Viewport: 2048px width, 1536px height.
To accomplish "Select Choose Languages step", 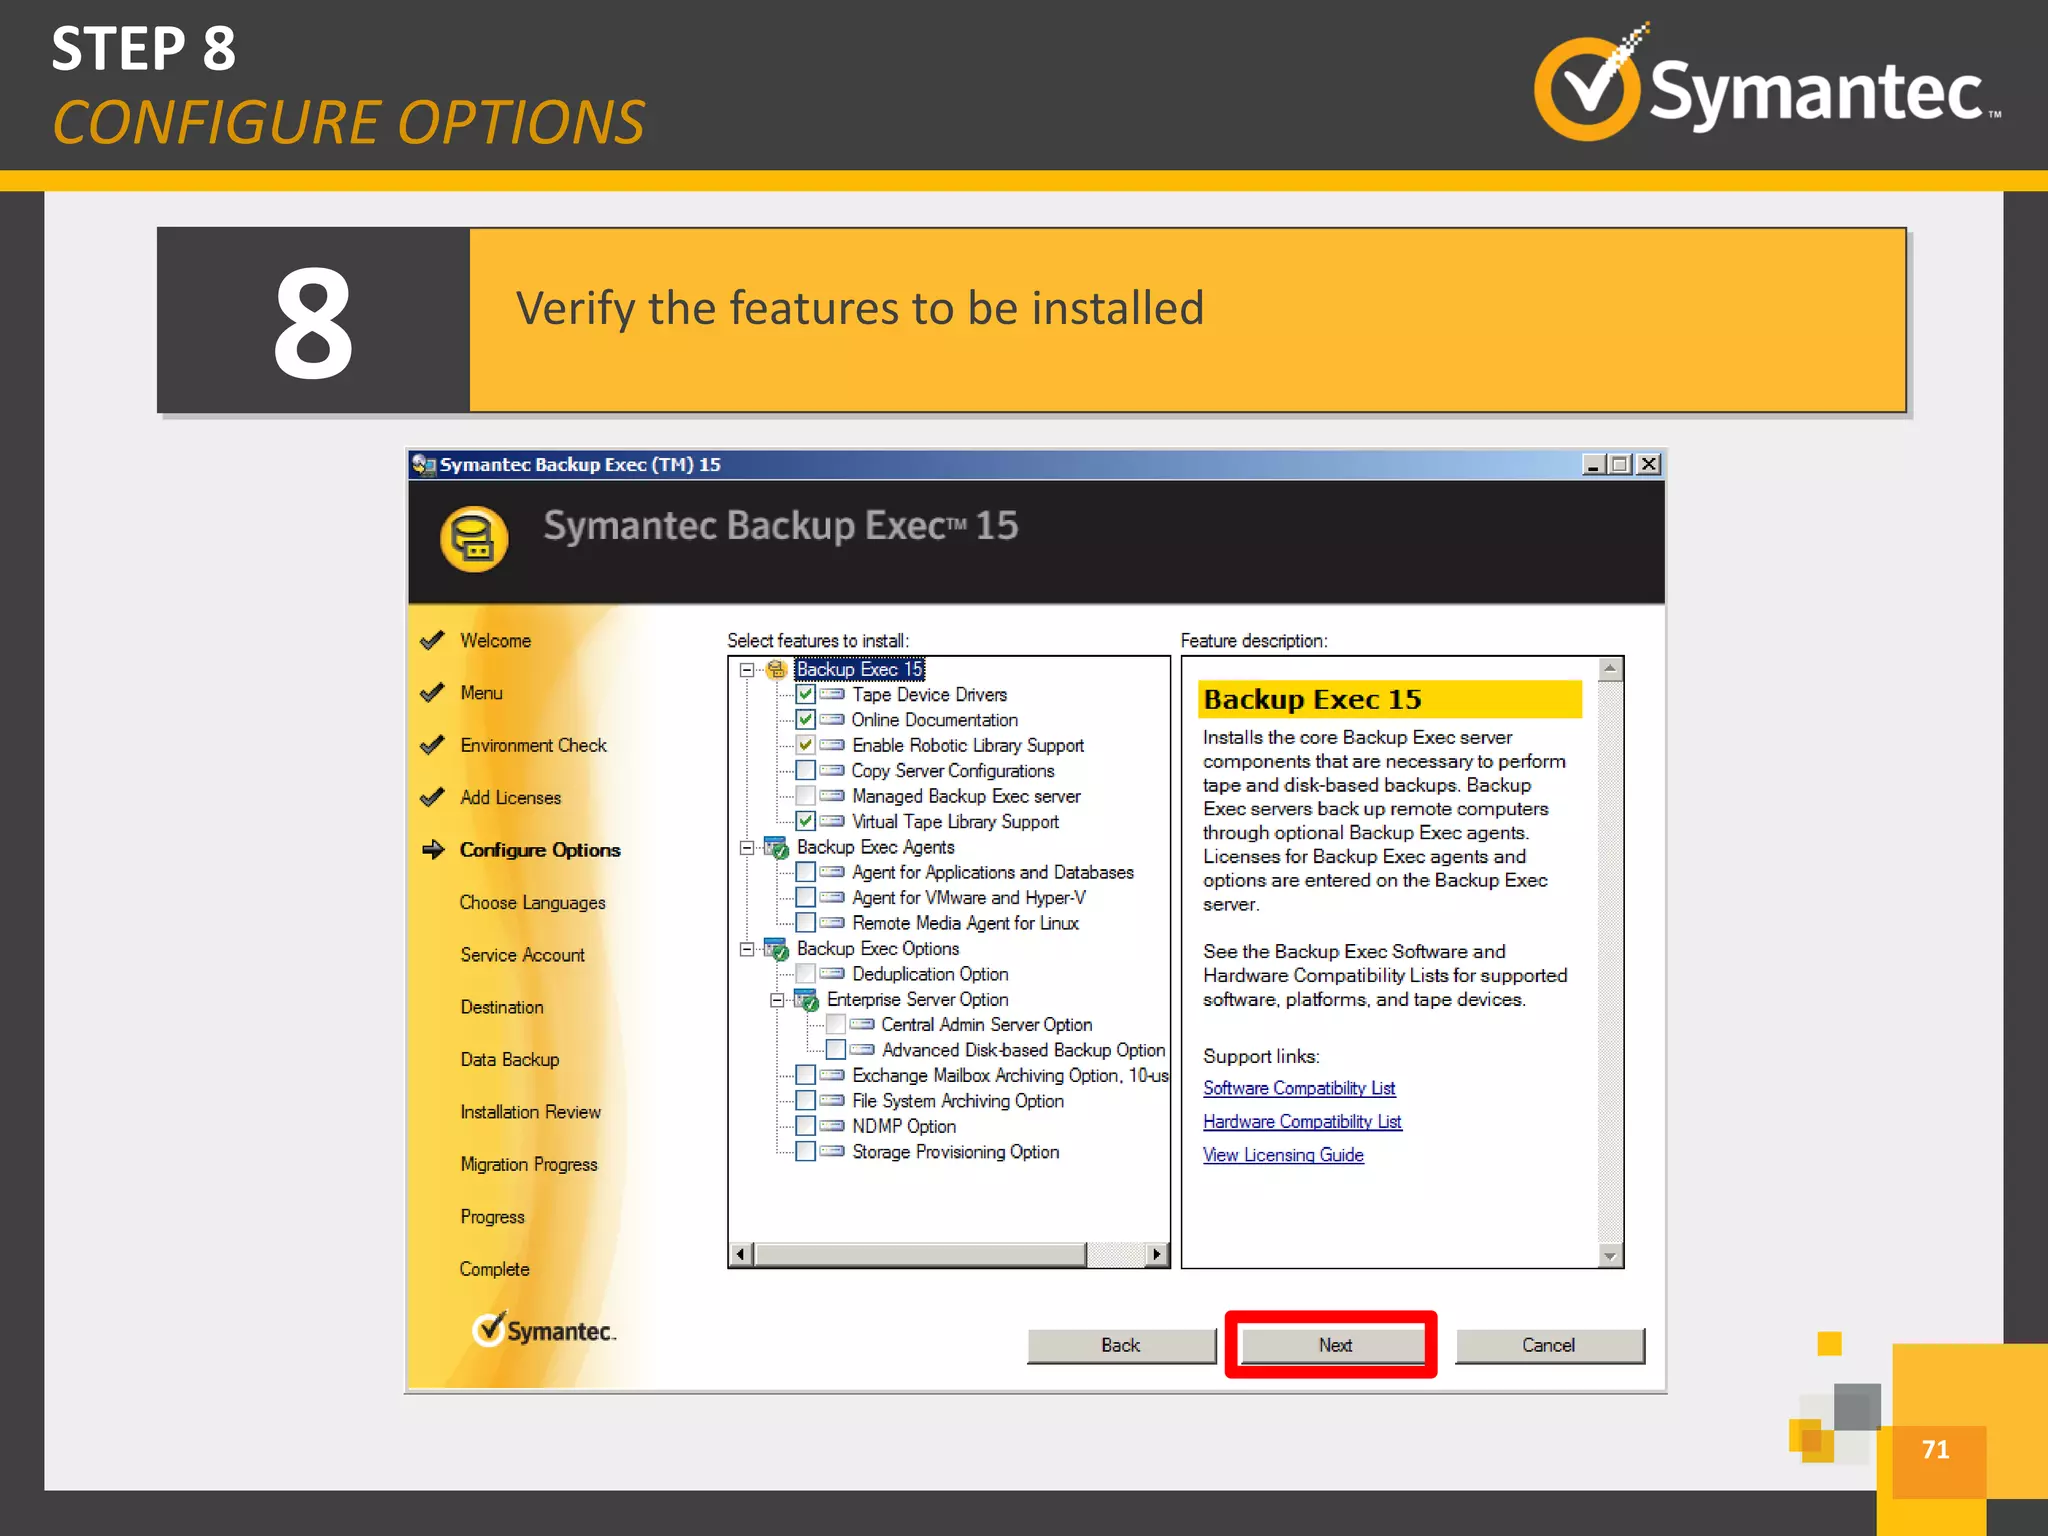I will coord(532,903).
